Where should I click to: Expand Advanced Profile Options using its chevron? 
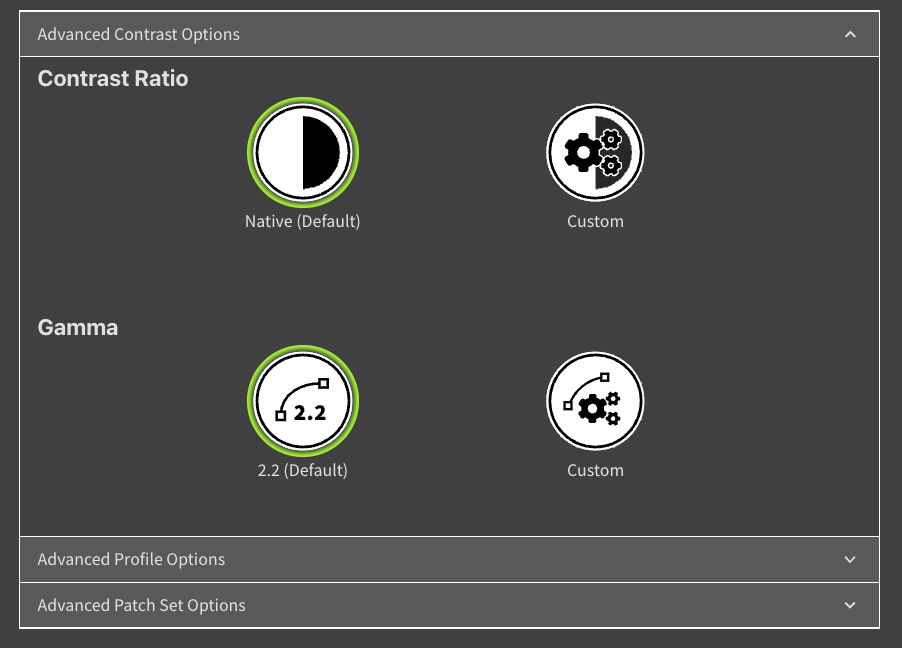tap(850, 560)
